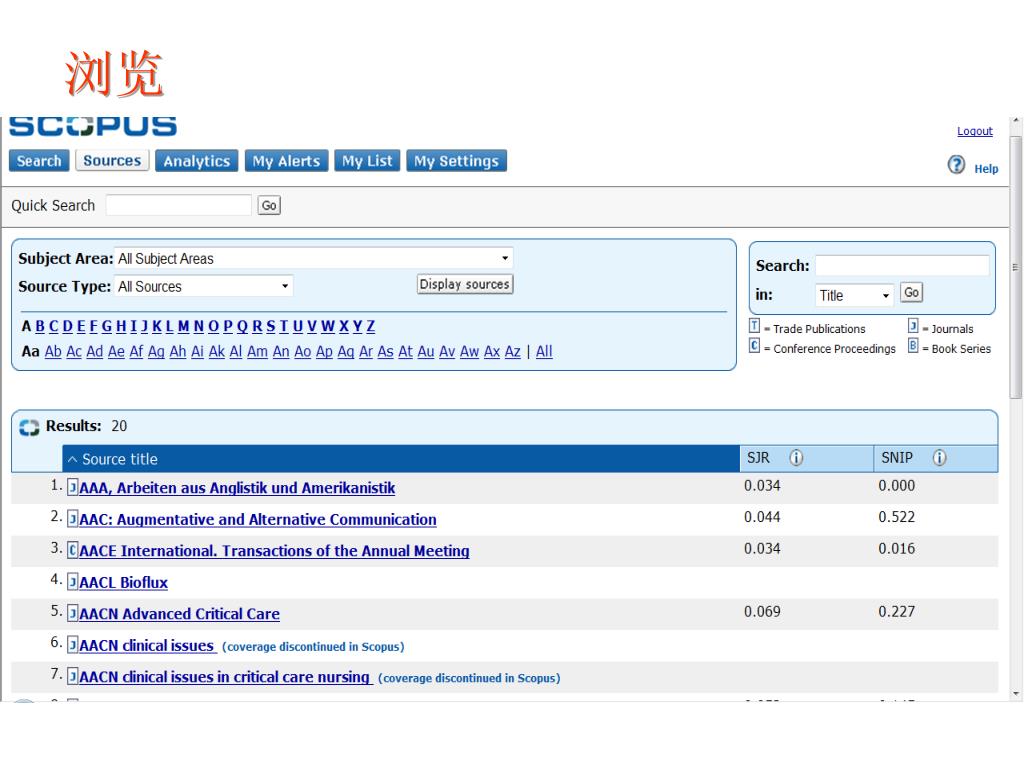Open the Search tab
The height and width of the screenshot is (768, 1024).
coord(39,161)
